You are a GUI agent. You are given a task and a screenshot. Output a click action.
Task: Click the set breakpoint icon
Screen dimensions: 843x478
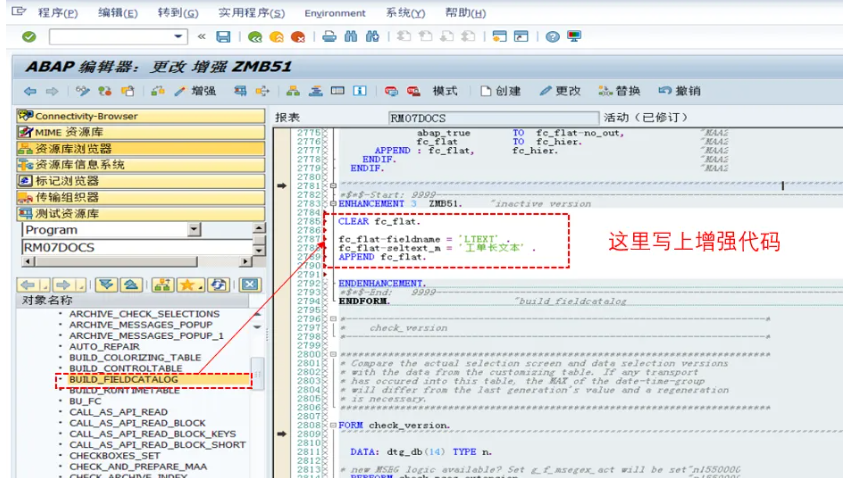tap(391, 91)
